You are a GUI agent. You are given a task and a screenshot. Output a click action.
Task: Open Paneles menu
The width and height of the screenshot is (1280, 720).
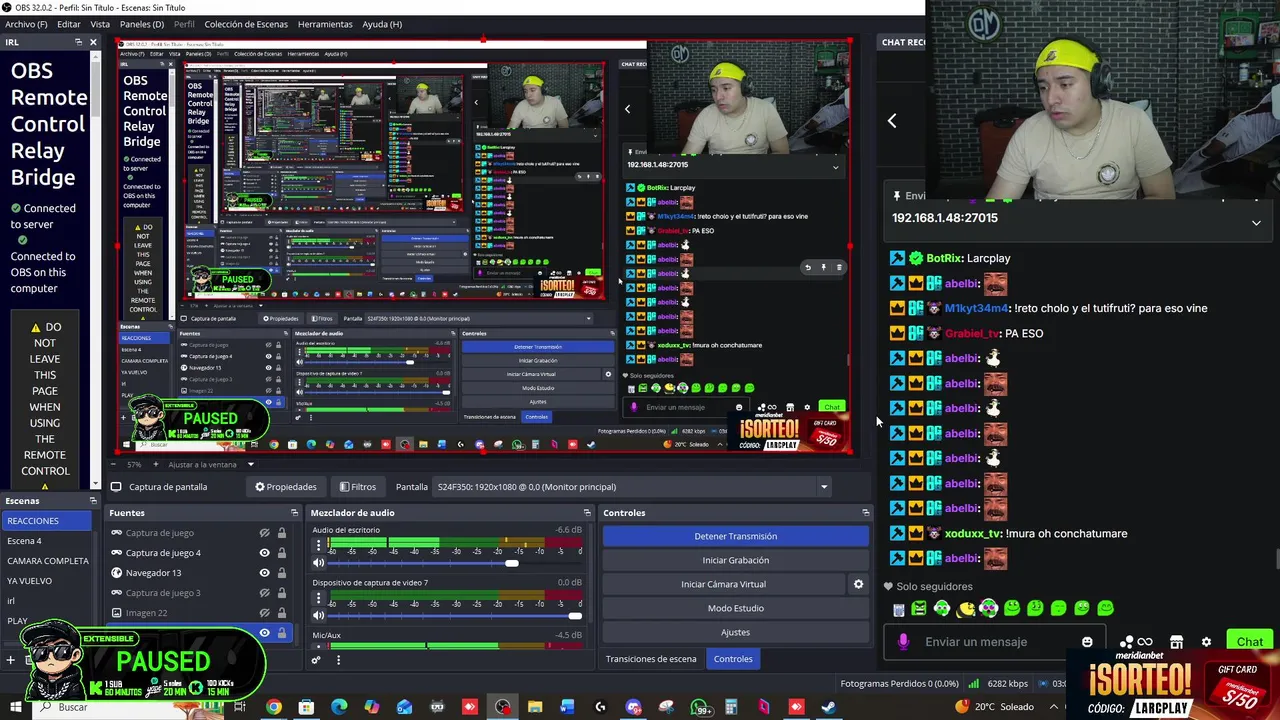tap(142, 24)
